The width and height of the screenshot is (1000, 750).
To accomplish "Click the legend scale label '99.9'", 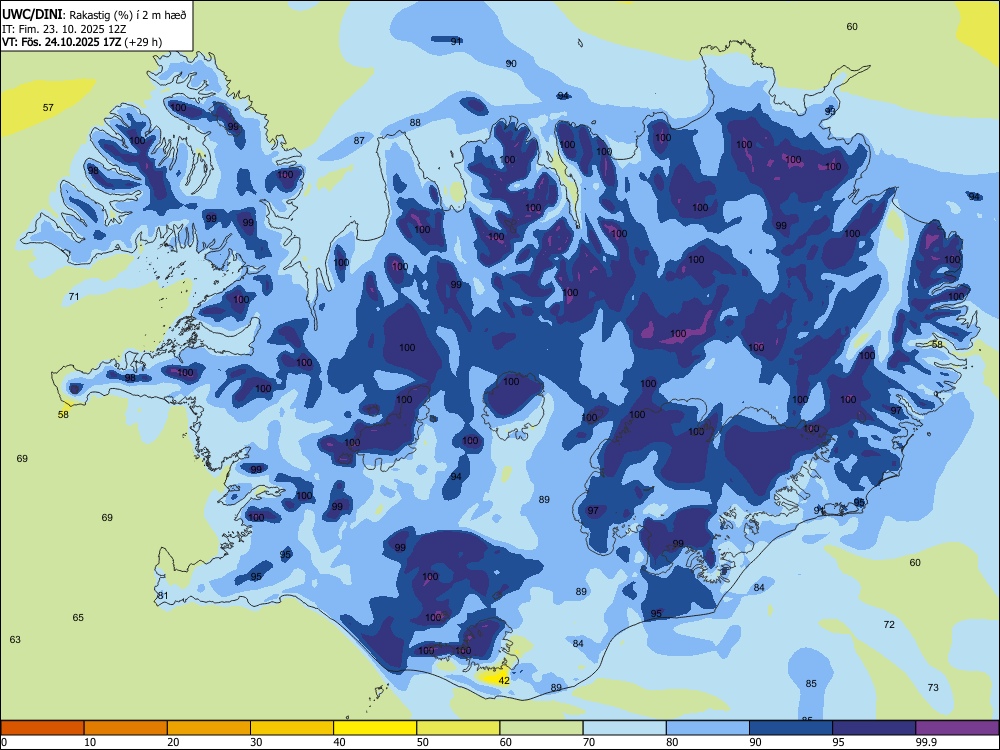I will tap(925, 742).
